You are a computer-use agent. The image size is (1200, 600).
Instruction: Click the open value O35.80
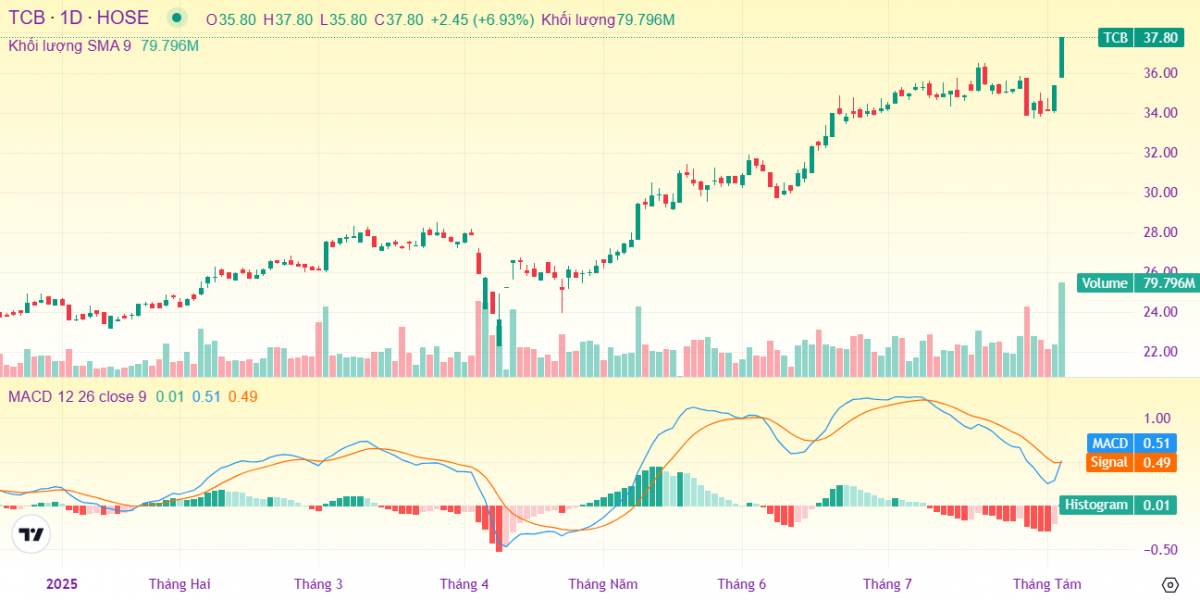point(231,20)
